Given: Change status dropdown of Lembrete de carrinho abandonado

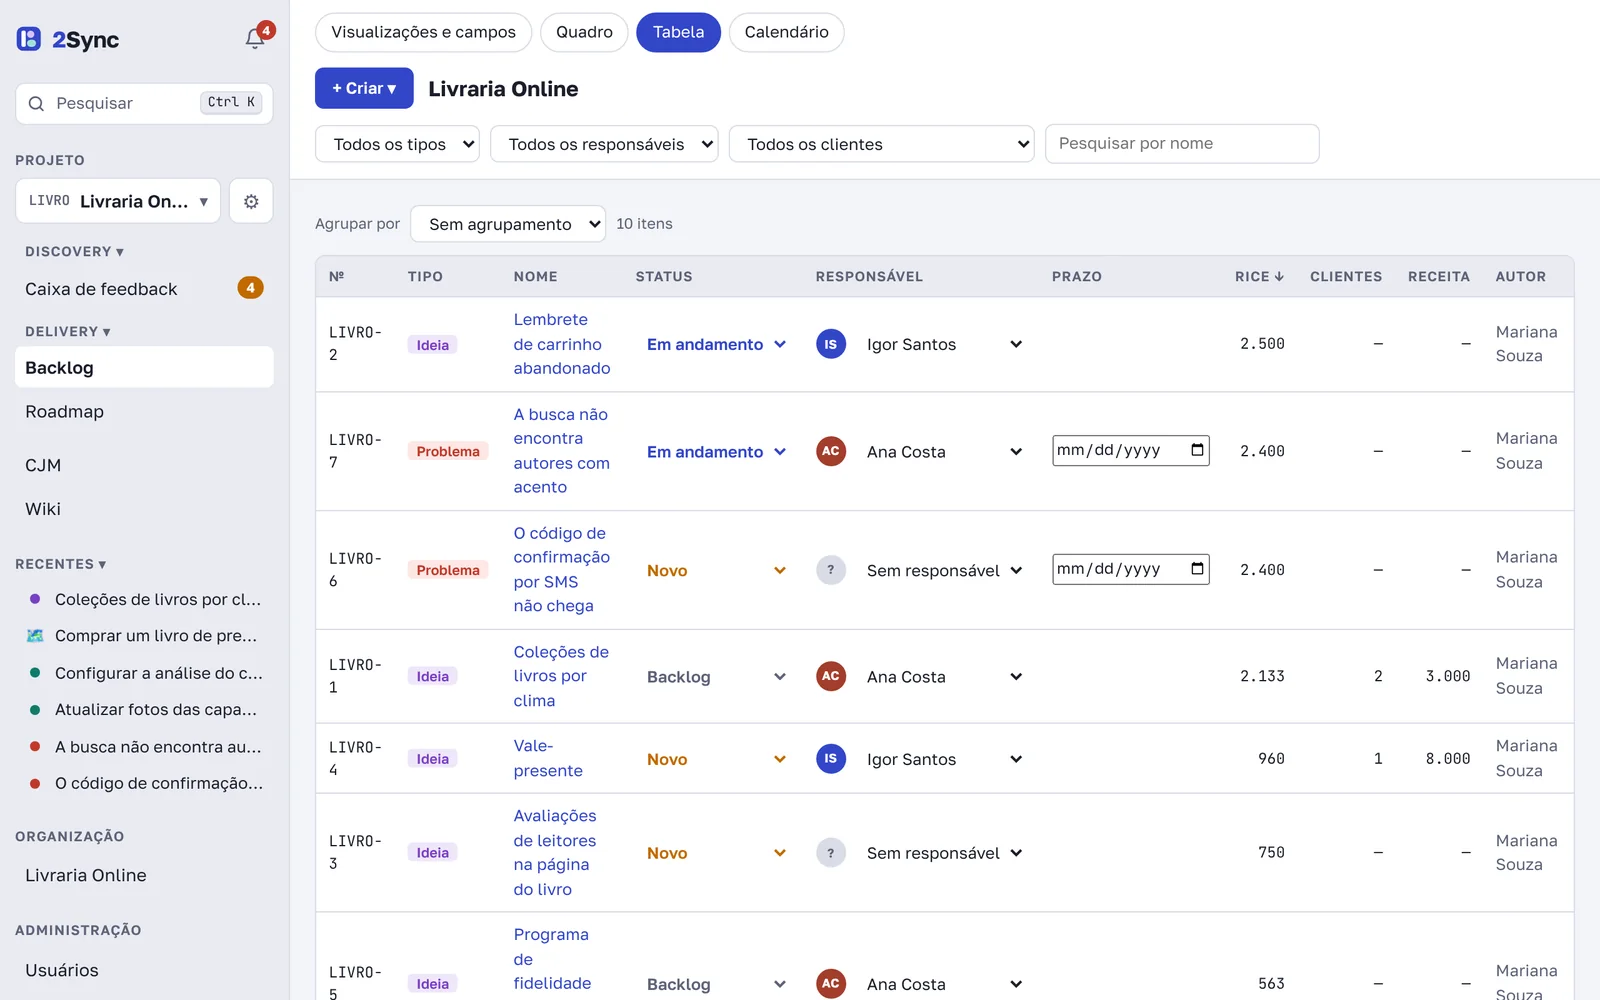Looking at the screenshot, I should [716, 344].
